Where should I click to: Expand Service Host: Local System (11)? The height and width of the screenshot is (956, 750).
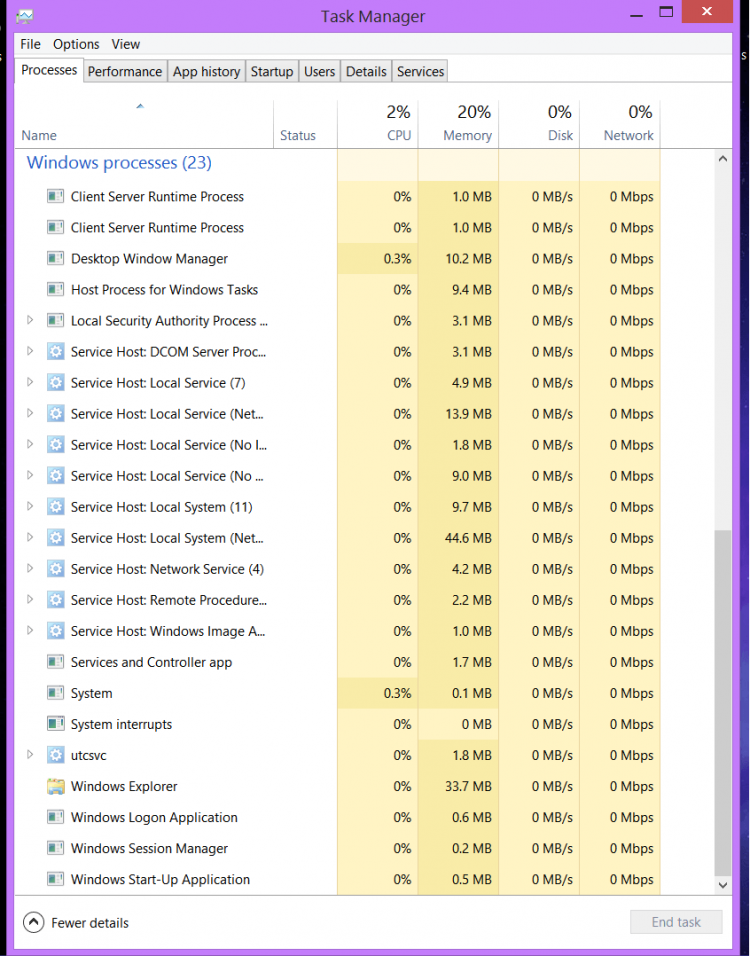pyautogui.click(x=29, y=506)
